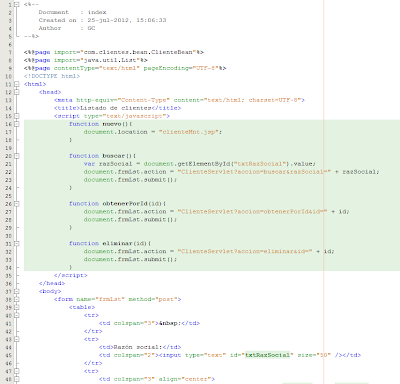
Task: Fold the eliminar function block
Action: click(x=17, y=243)
